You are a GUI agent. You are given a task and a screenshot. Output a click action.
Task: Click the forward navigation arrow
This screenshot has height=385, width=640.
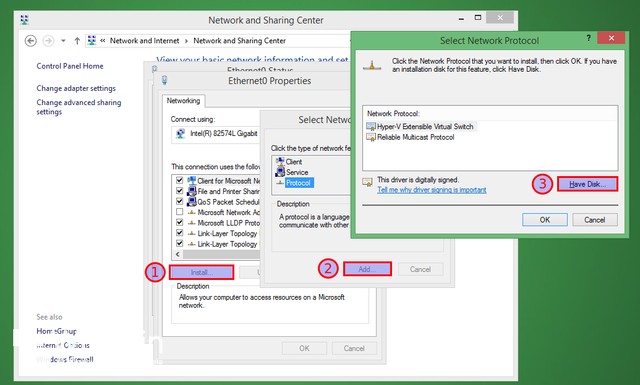pyautogui.click(x=48, y=41)
